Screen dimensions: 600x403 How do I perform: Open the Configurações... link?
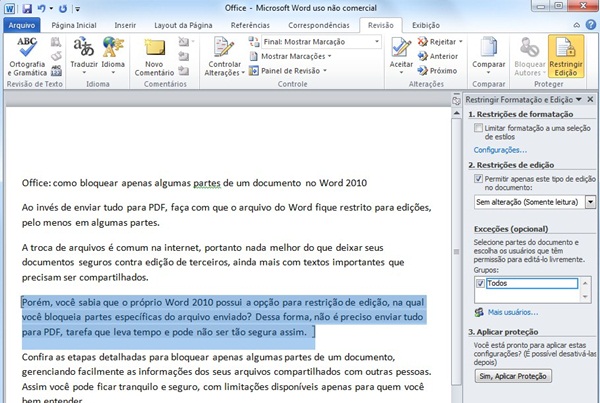tap(500, 150)
